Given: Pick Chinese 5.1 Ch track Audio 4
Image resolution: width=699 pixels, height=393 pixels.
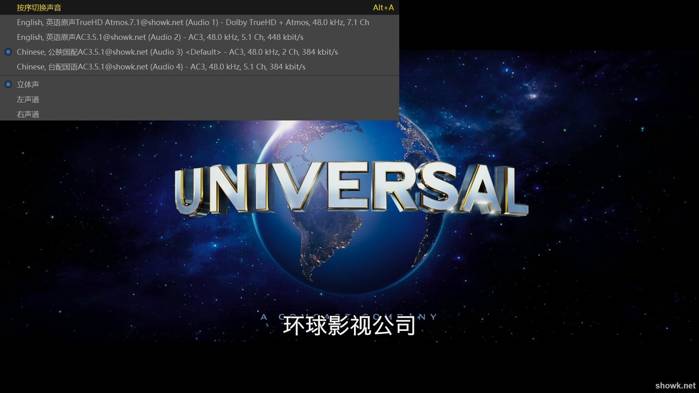Looking at the screenshot, I should [199, 66].
